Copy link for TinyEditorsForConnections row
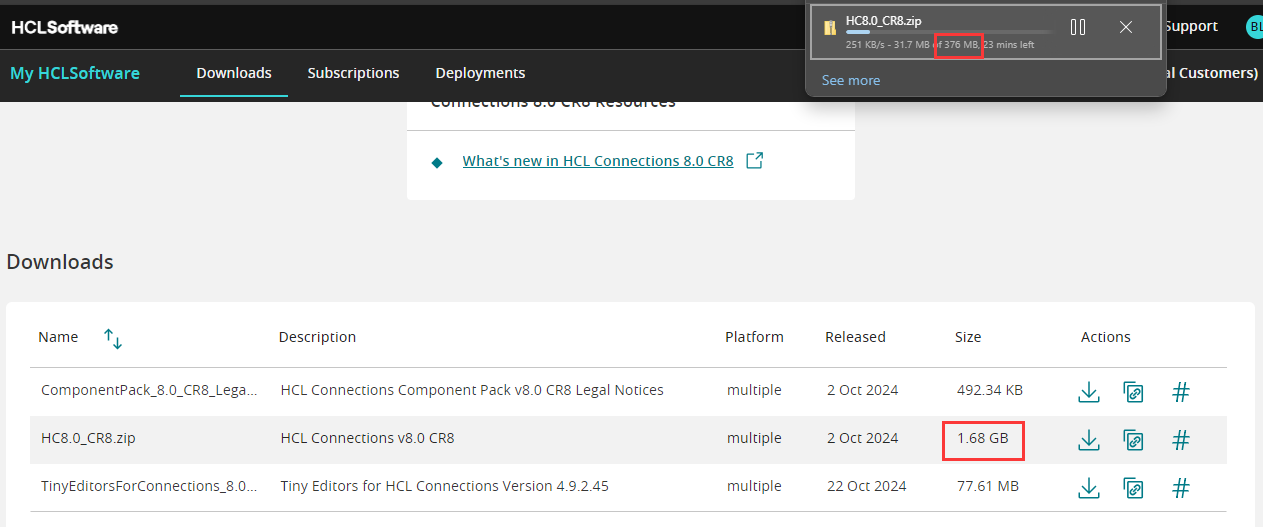Screen dimensions: 1263x527 (1133, 487)
